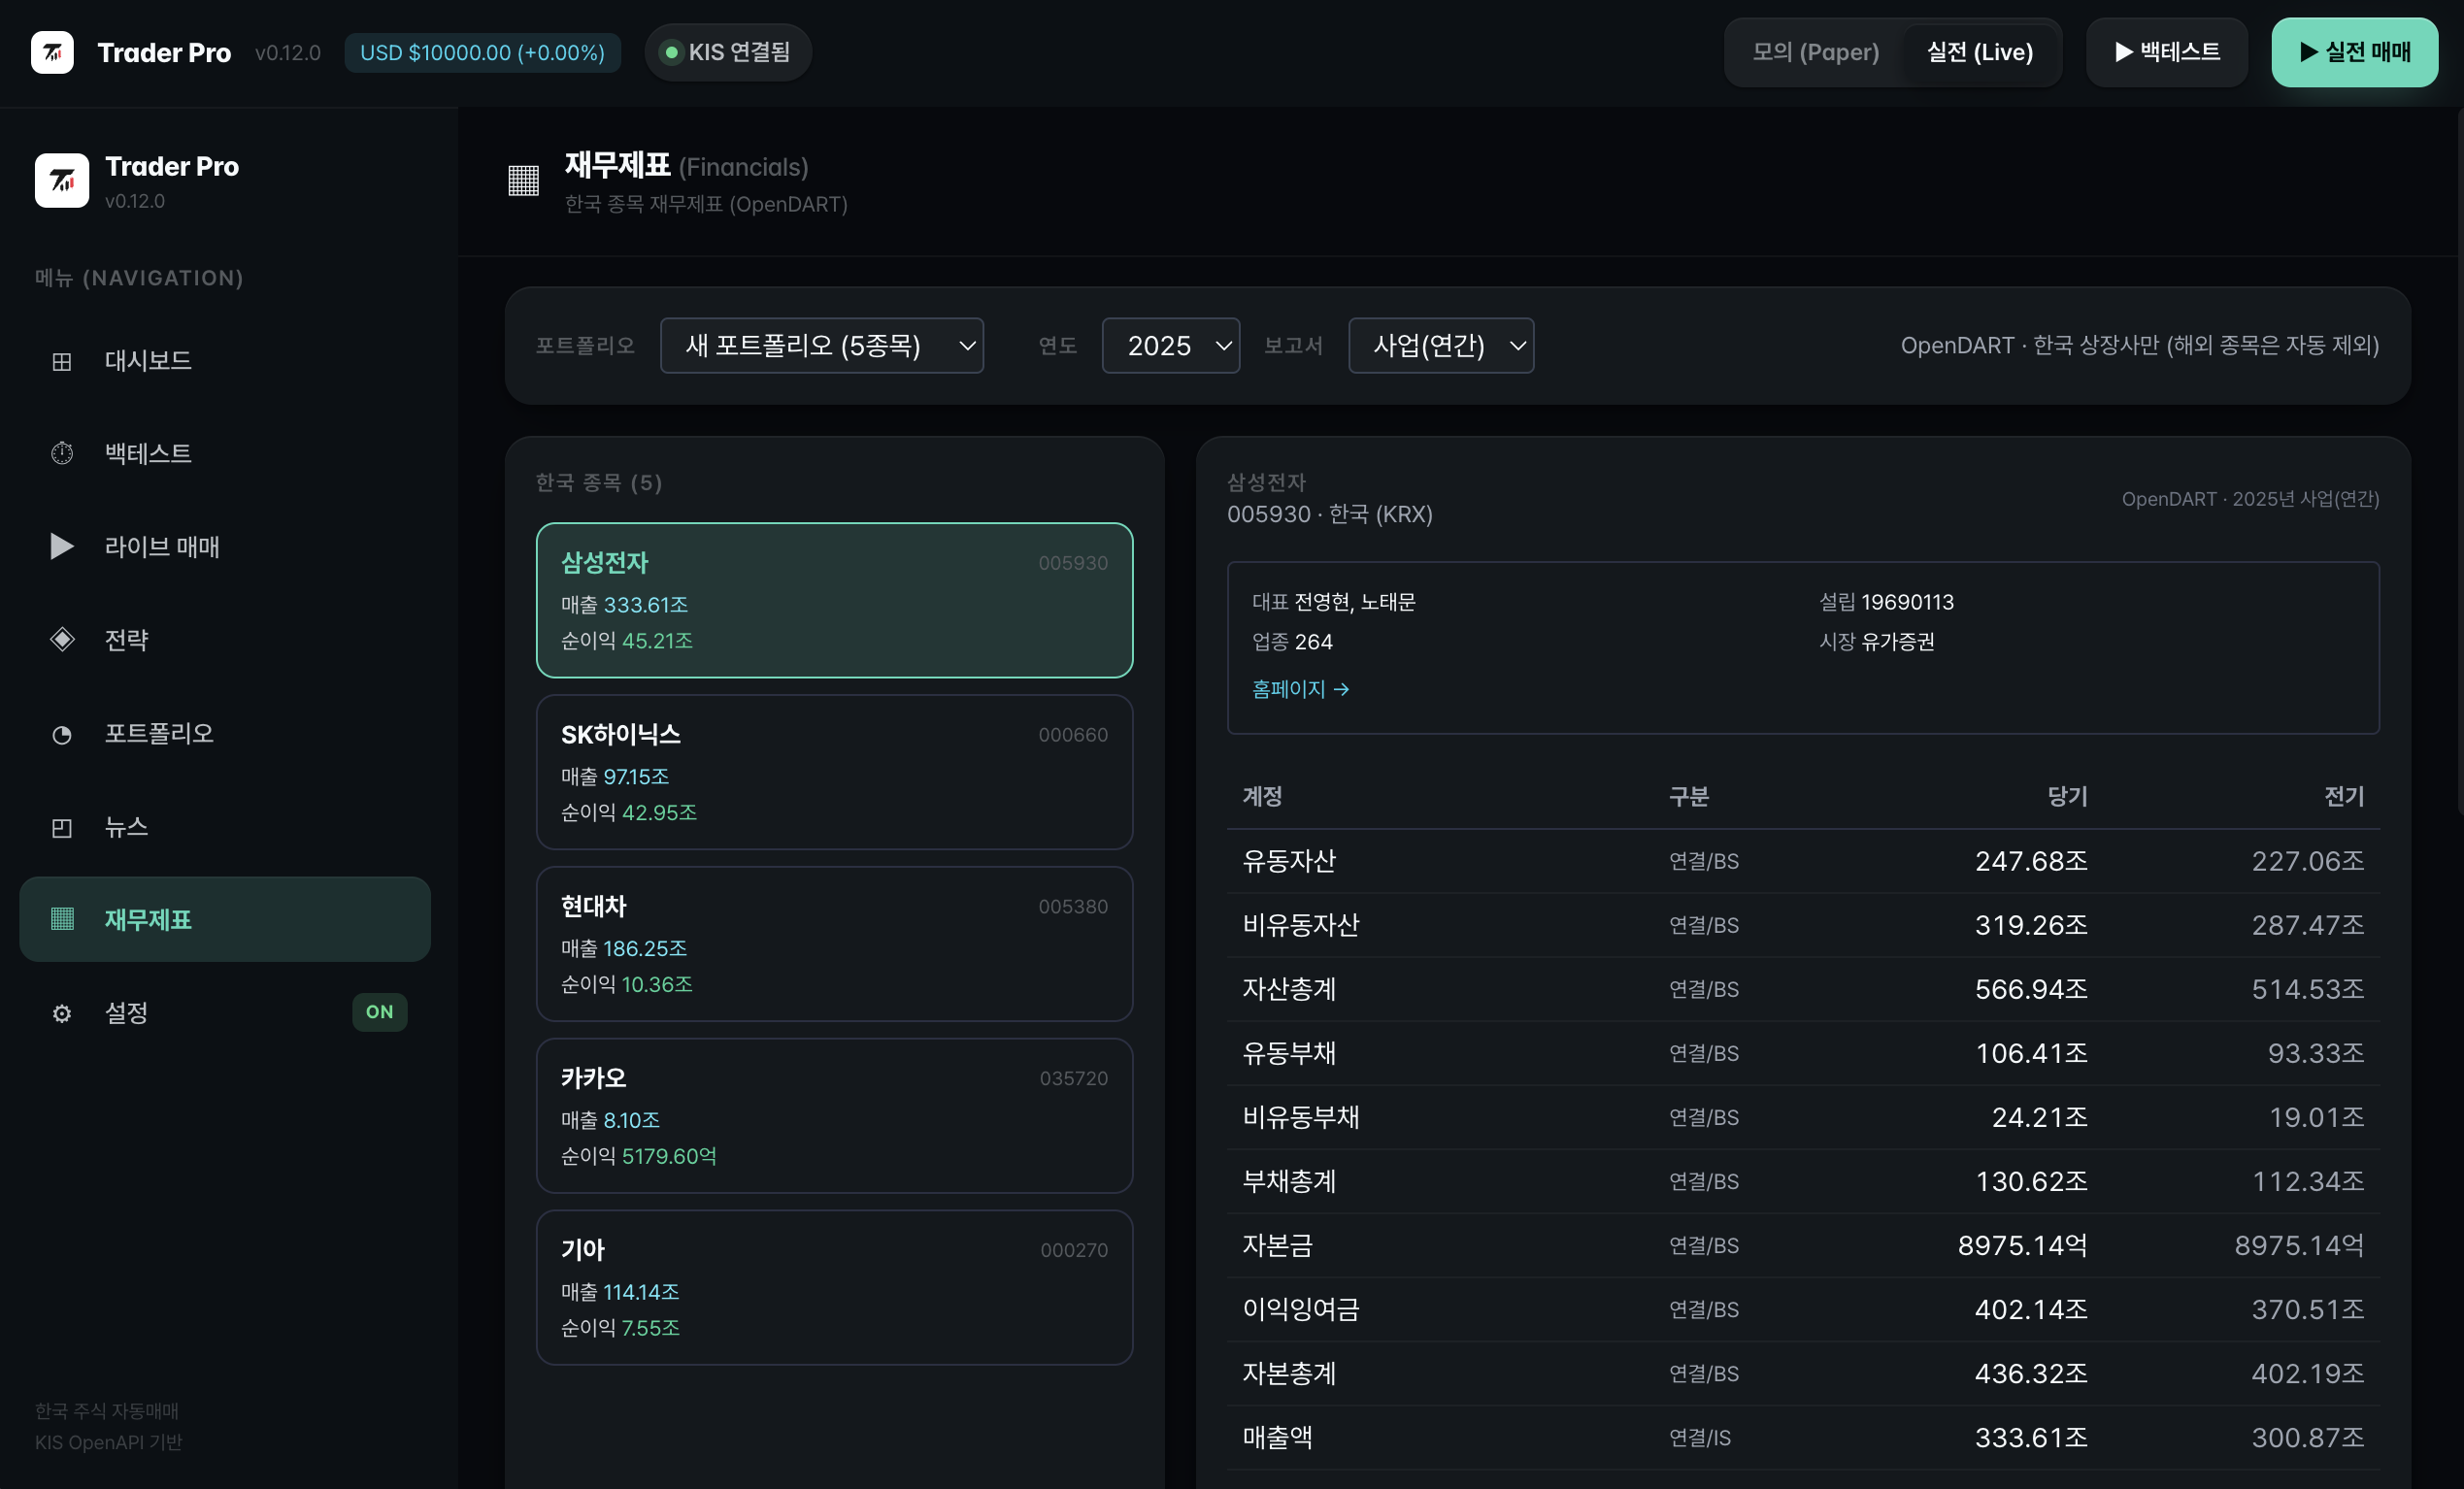Image resolution: width=2464 pixels, height=1489 pixels.
Task: Click the 뉴스 icon in sidebar
Action: (62, 827)
